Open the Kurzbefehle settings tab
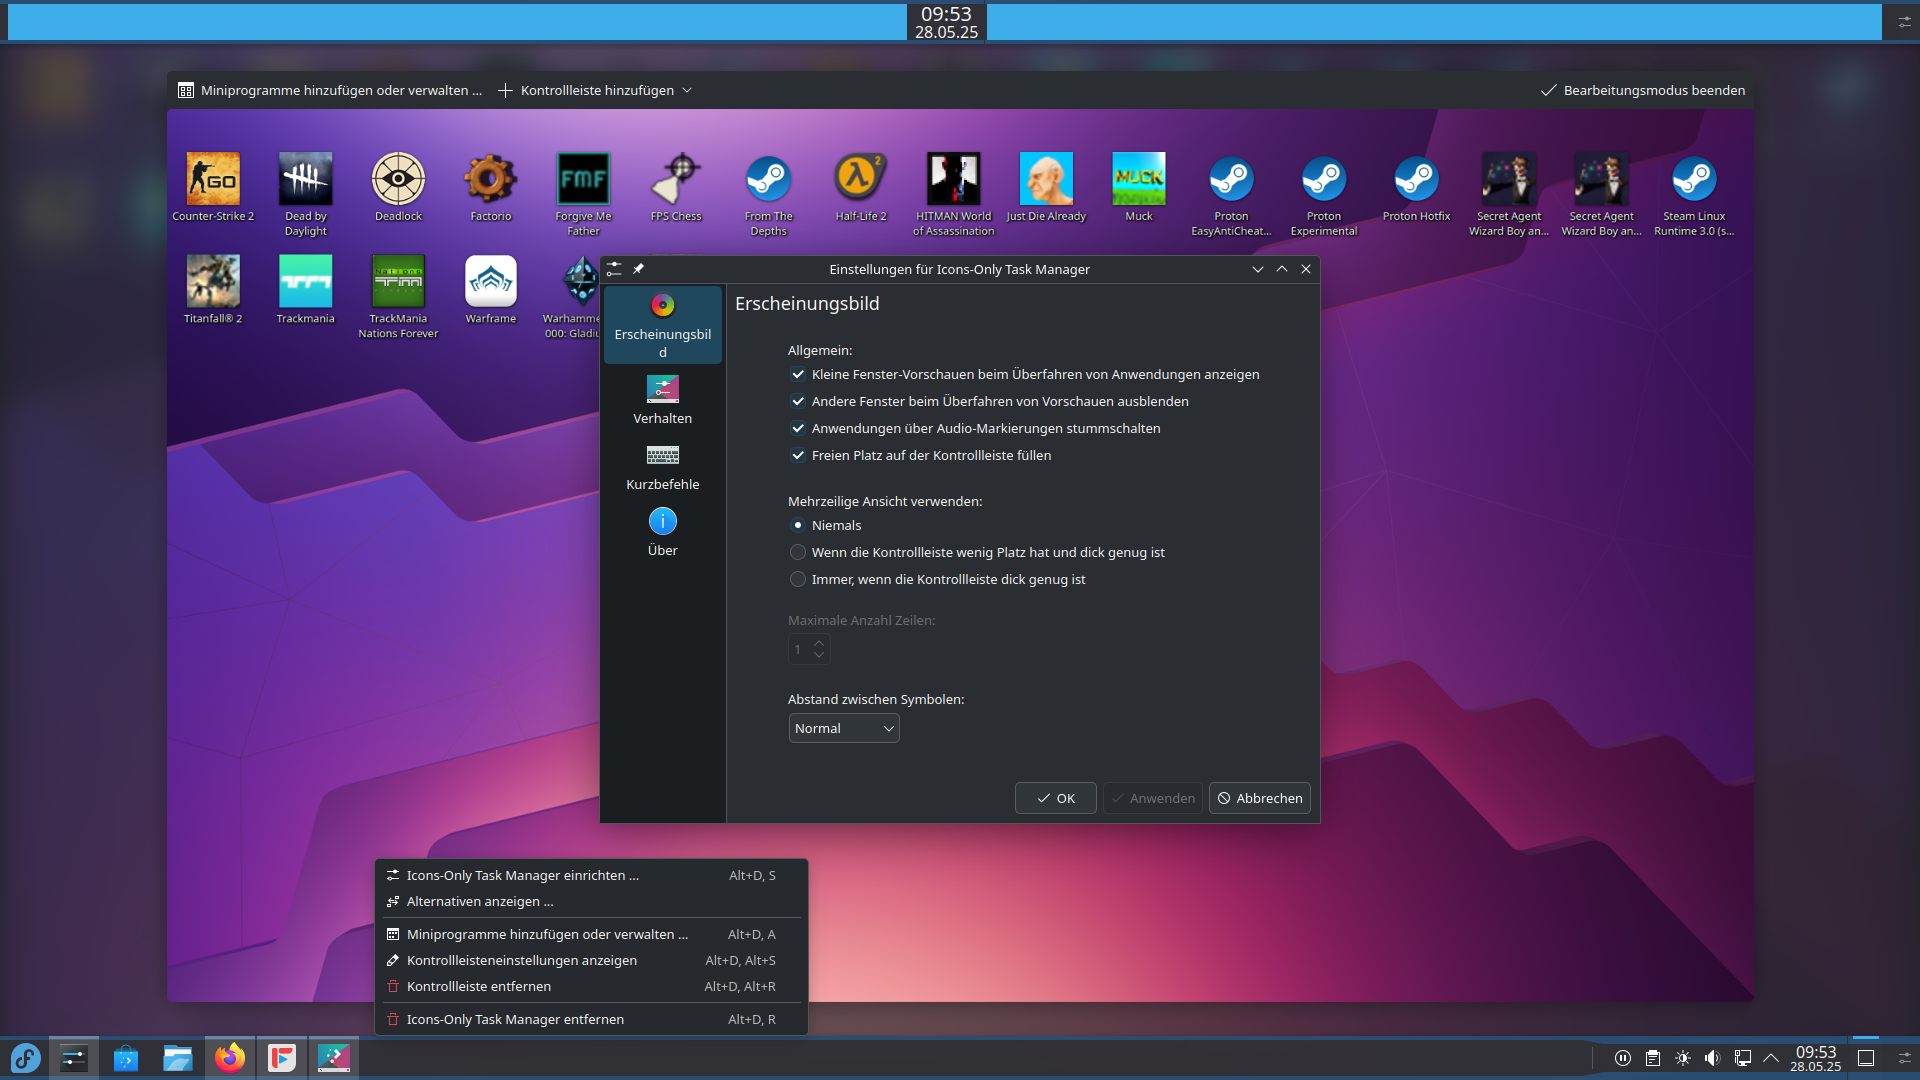1920x1080 pixels. click(663, 467)
